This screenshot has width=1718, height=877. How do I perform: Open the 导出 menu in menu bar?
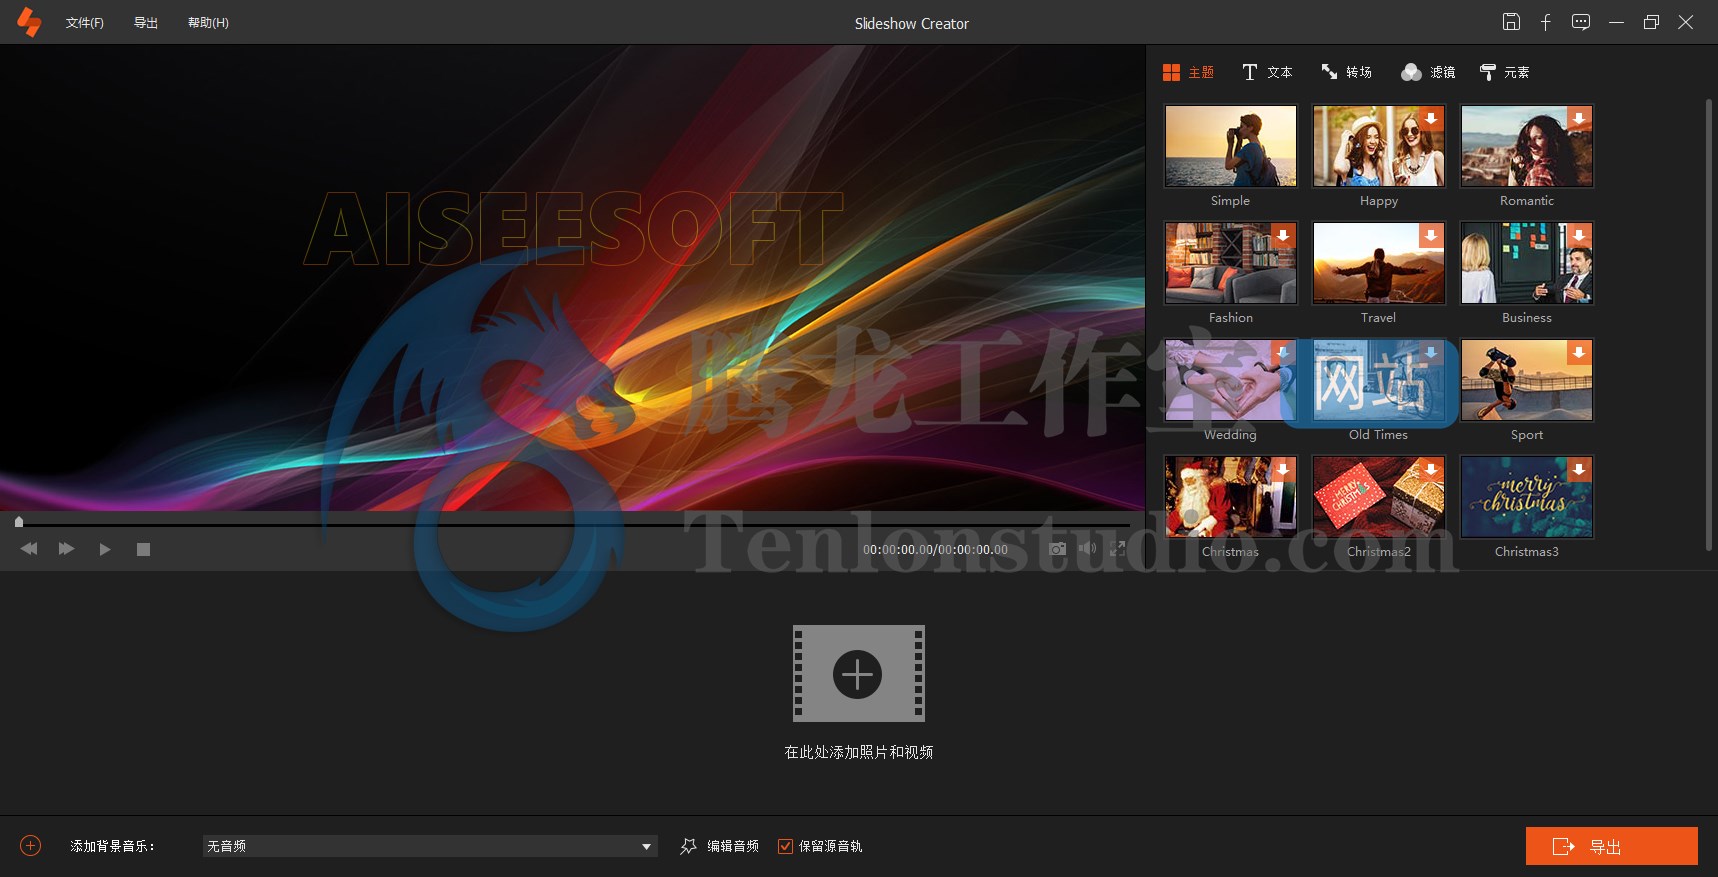tap(146, 23)
